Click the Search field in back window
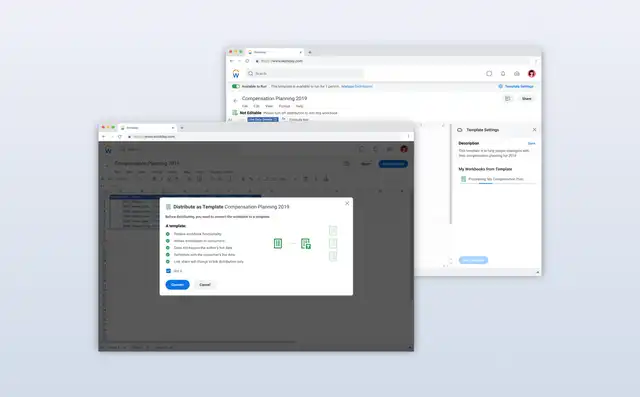The image size is (640, 397). point(305,73)
